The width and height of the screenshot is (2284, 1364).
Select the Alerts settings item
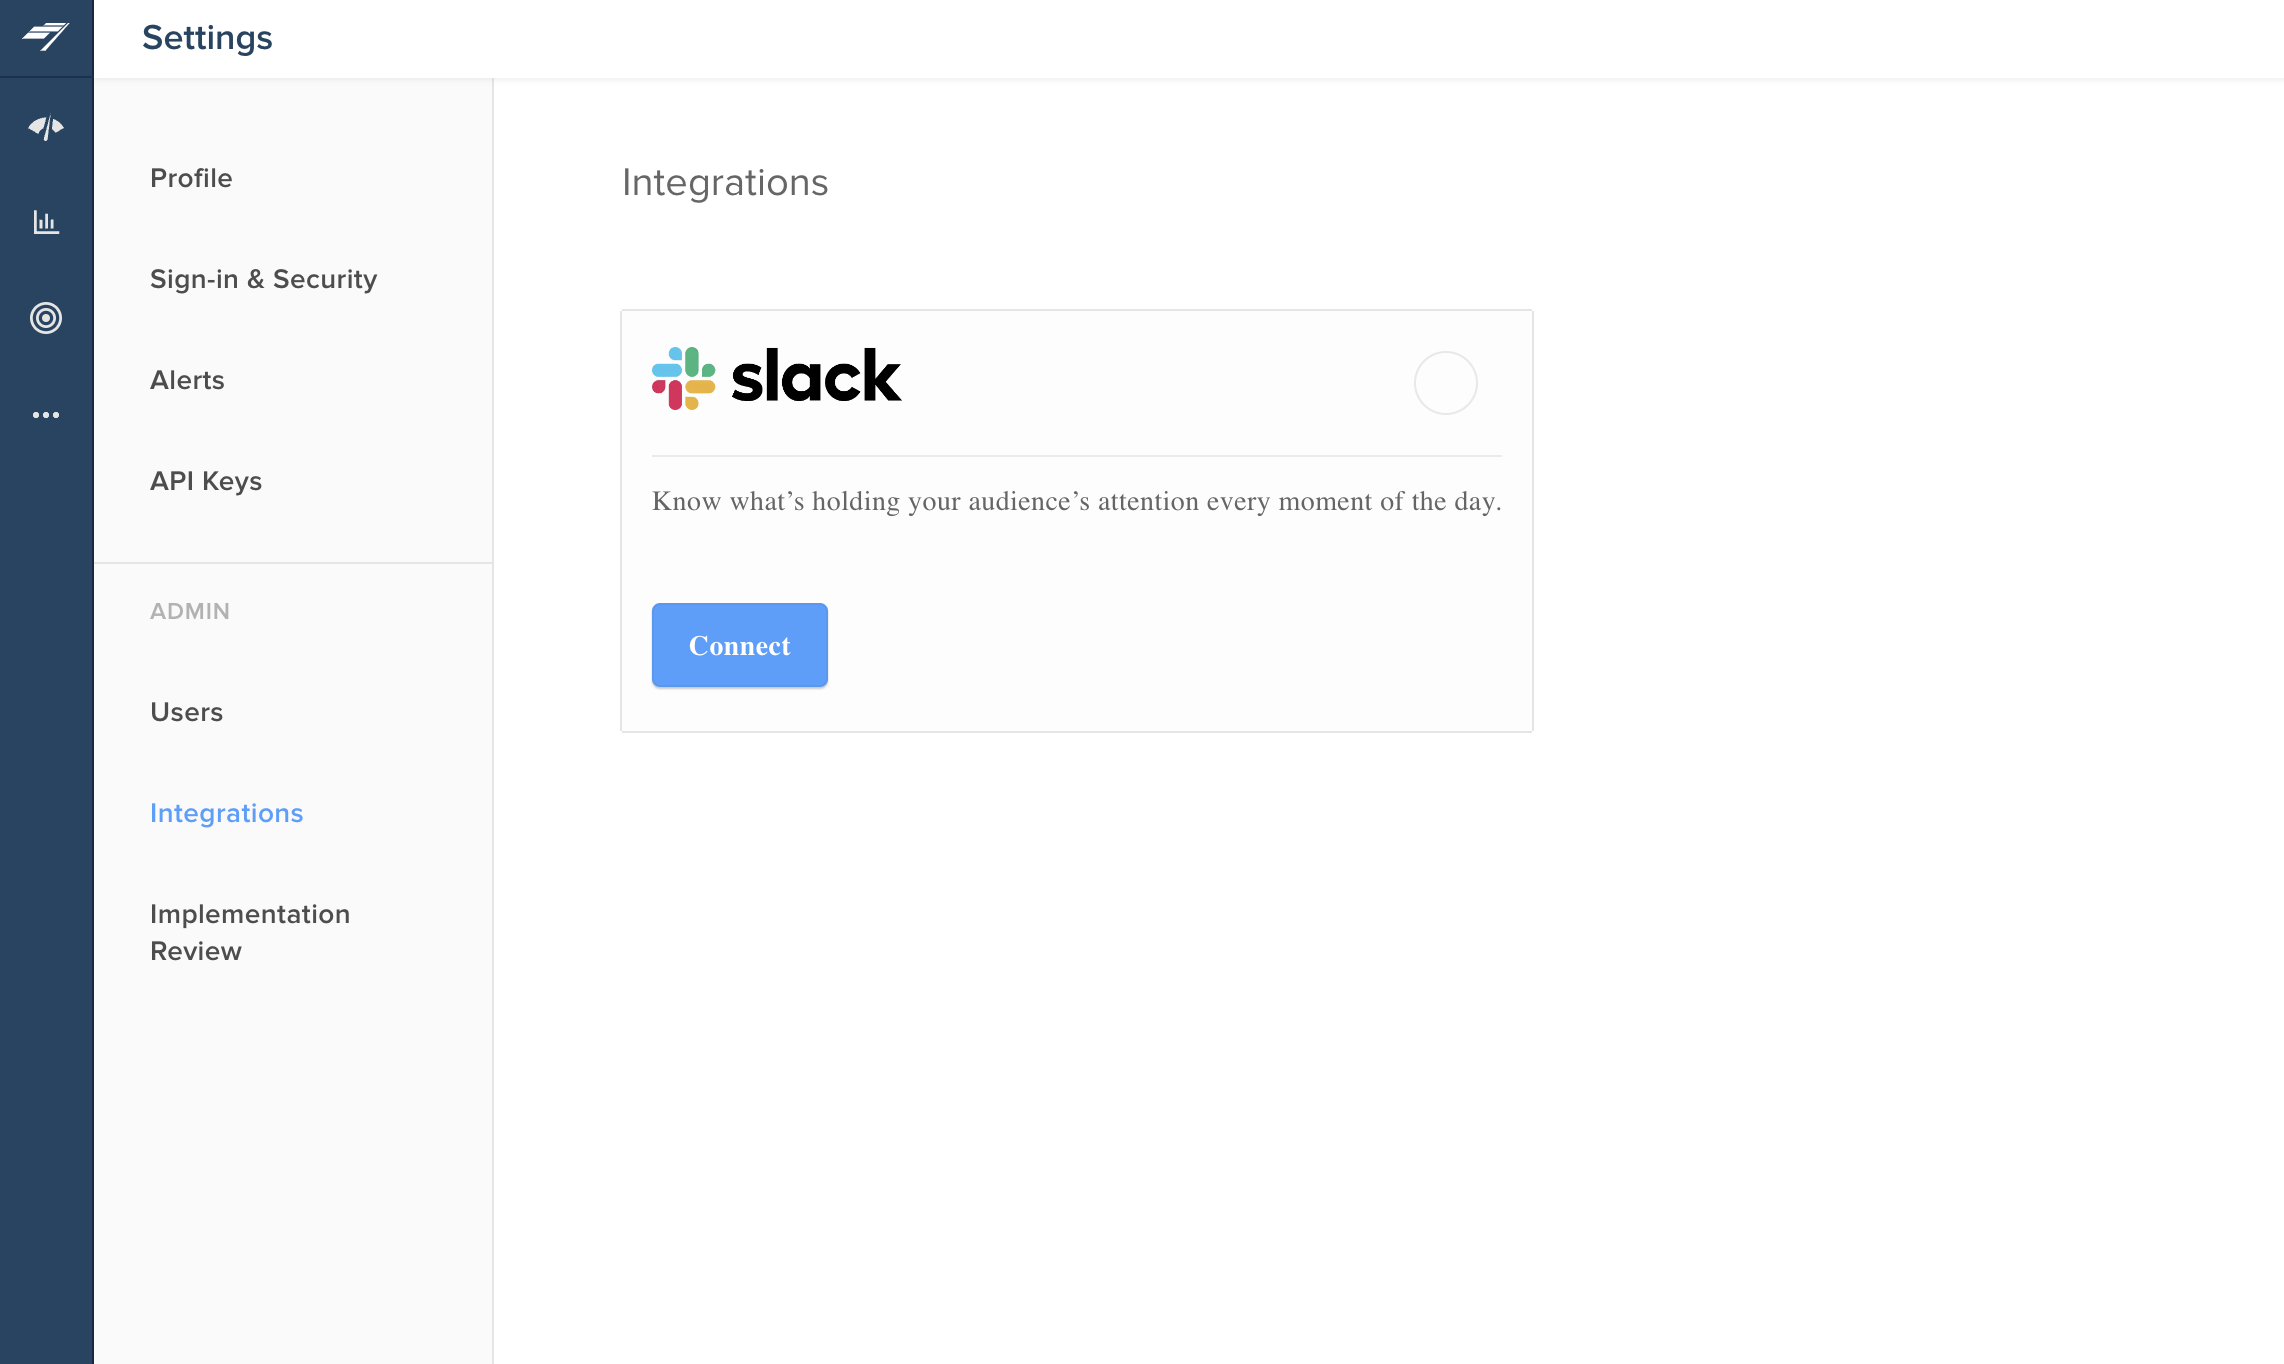click(x=187, y=380)
